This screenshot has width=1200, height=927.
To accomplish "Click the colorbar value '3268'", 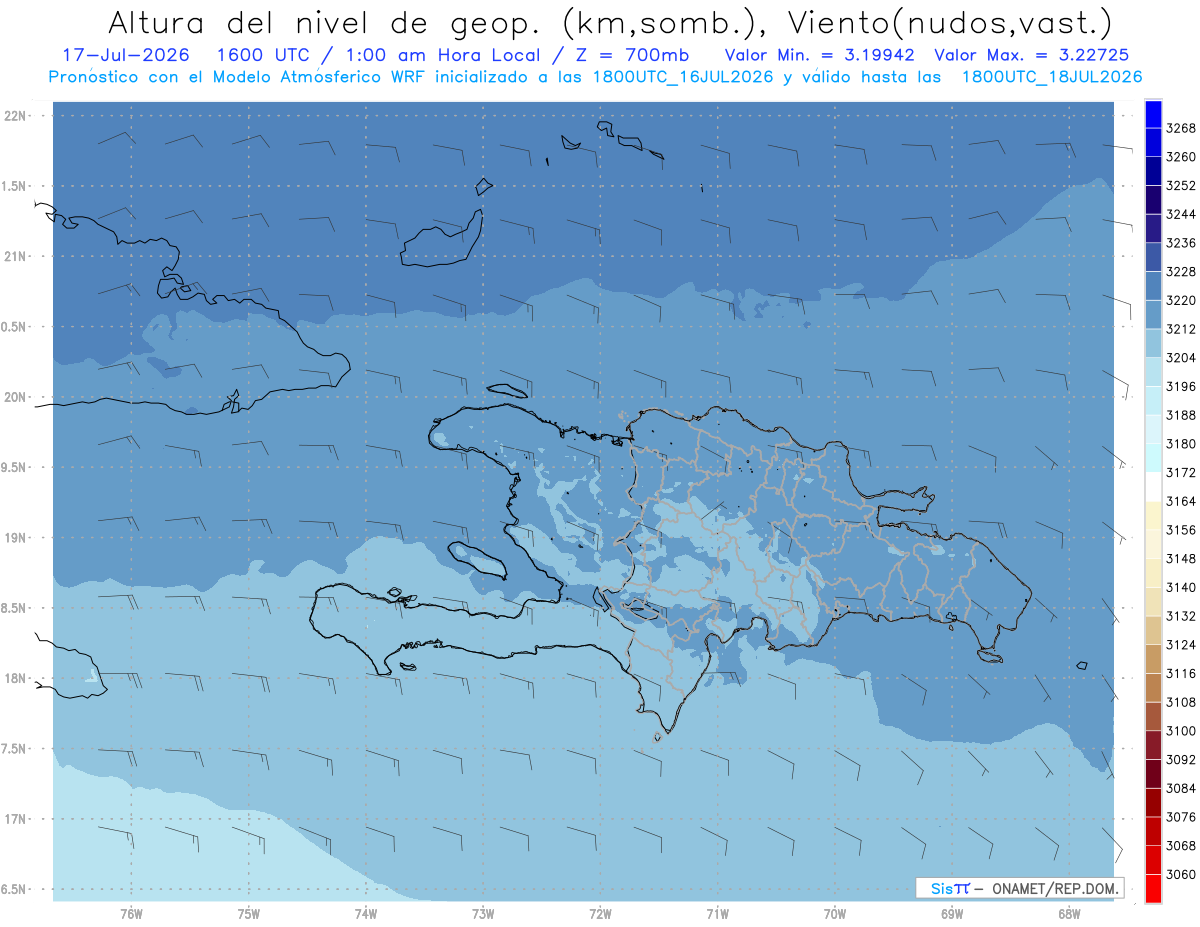I will tap(1180, 128).
